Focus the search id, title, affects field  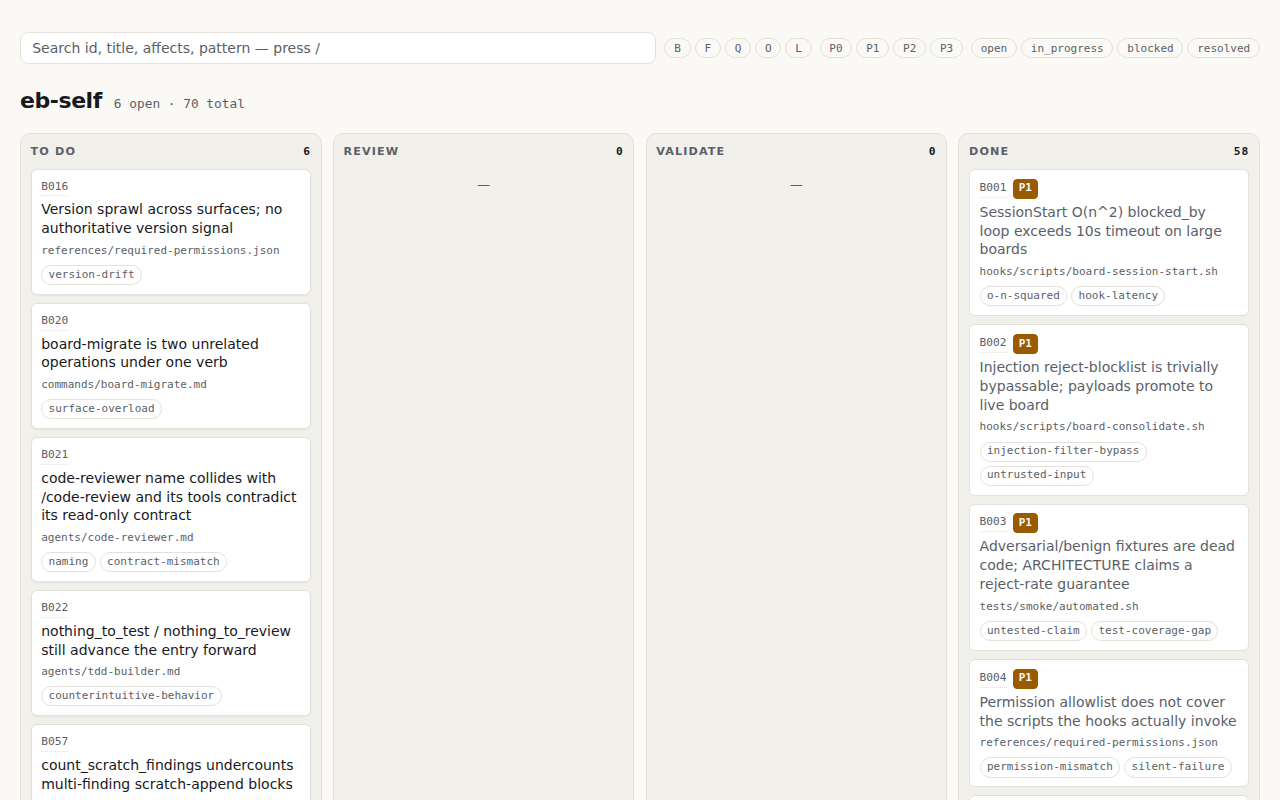(x=338, y=48)
